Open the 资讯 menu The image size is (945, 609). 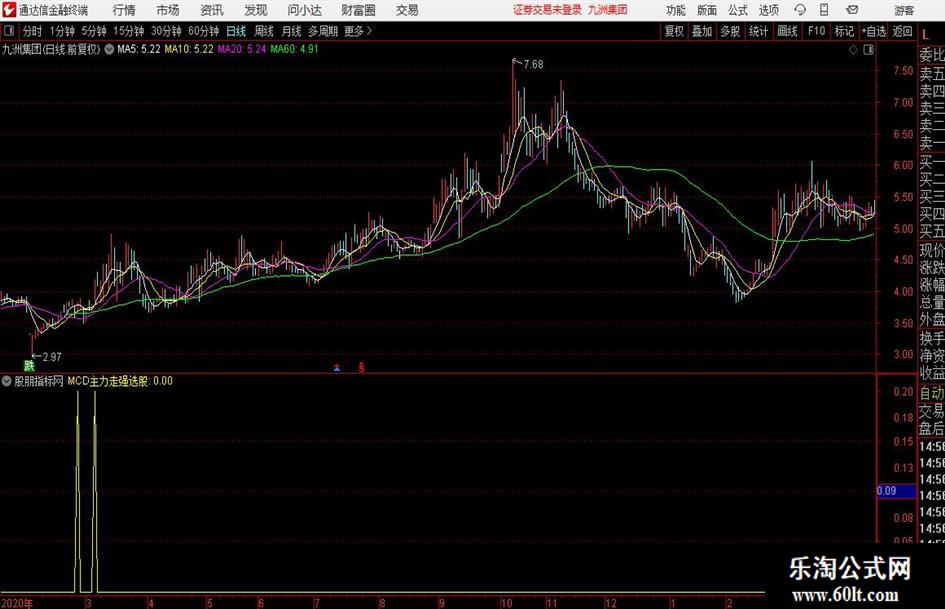[x=212, y=10]
